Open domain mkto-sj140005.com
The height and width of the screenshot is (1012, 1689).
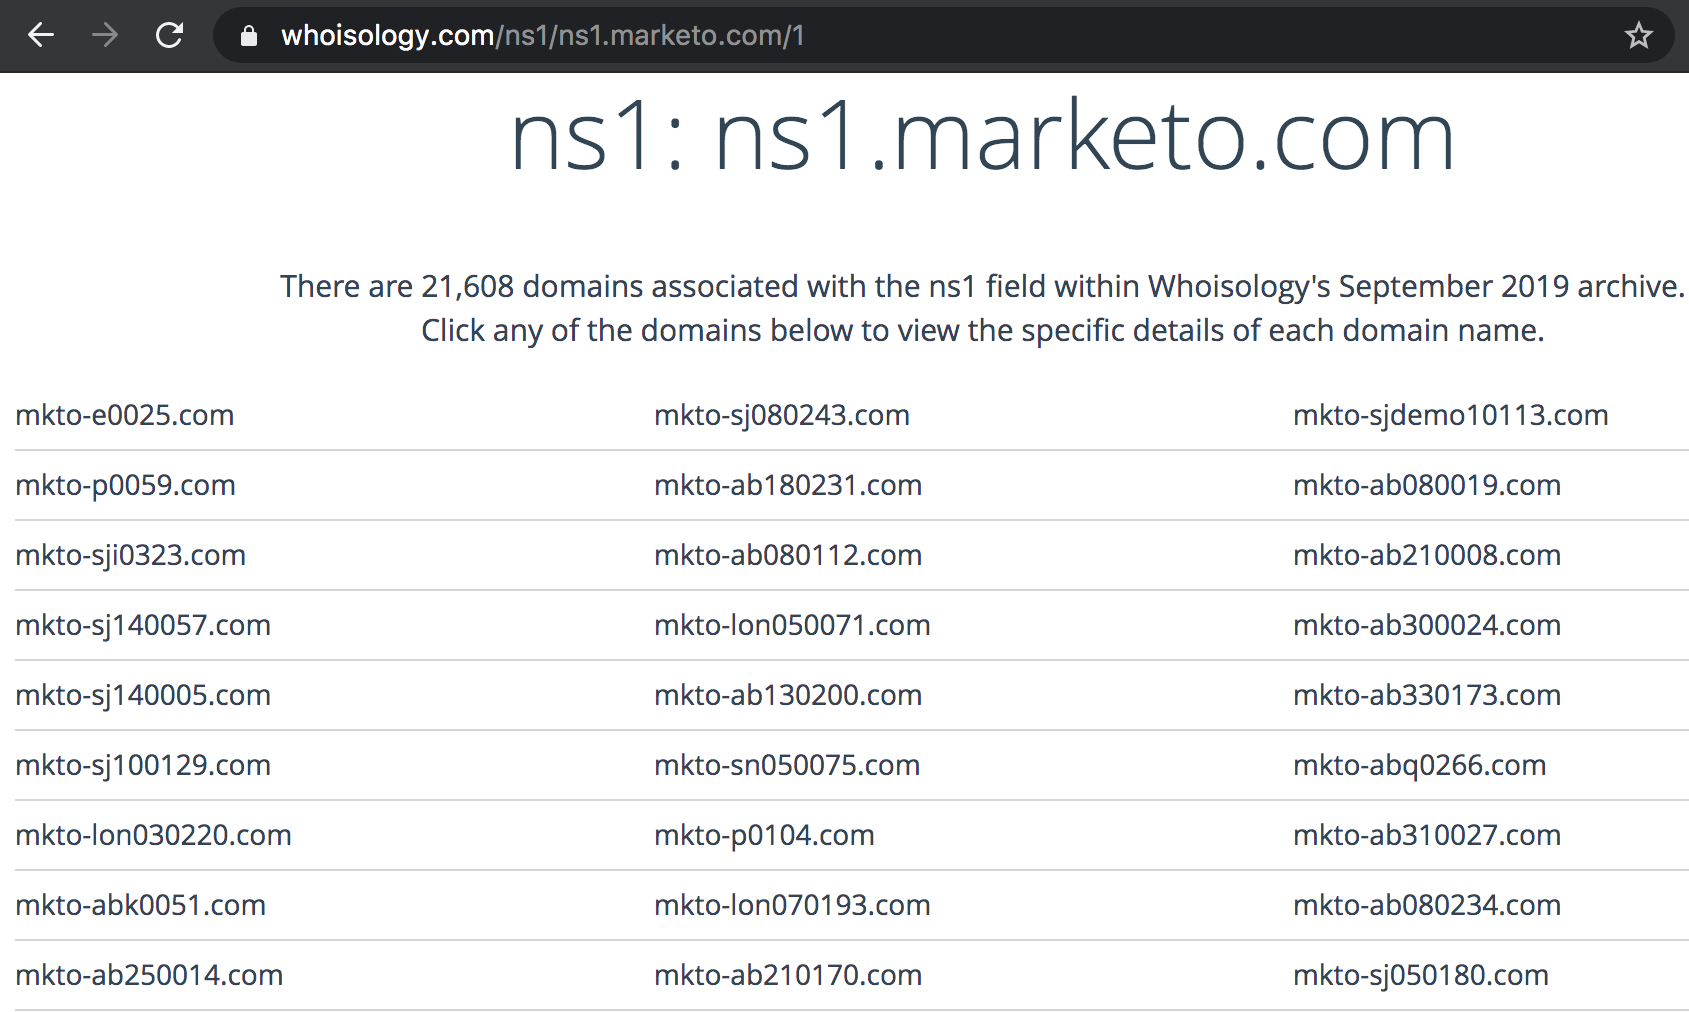tap(143, 695)
